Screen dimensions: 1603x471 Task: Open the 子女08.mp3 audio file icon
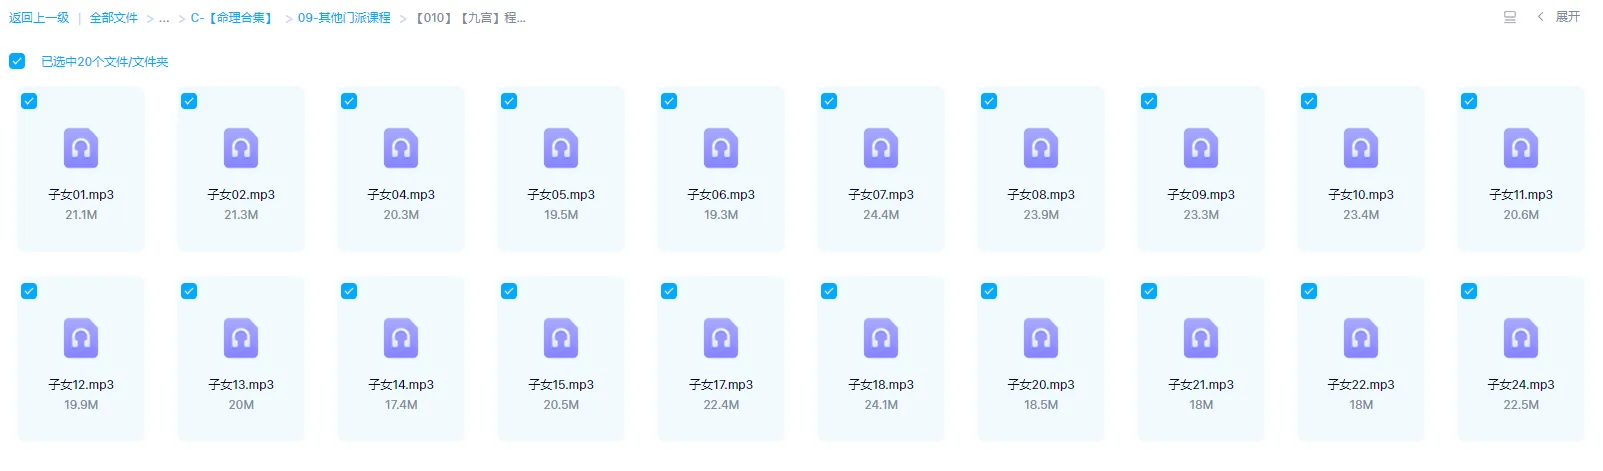coord(1041,148)
